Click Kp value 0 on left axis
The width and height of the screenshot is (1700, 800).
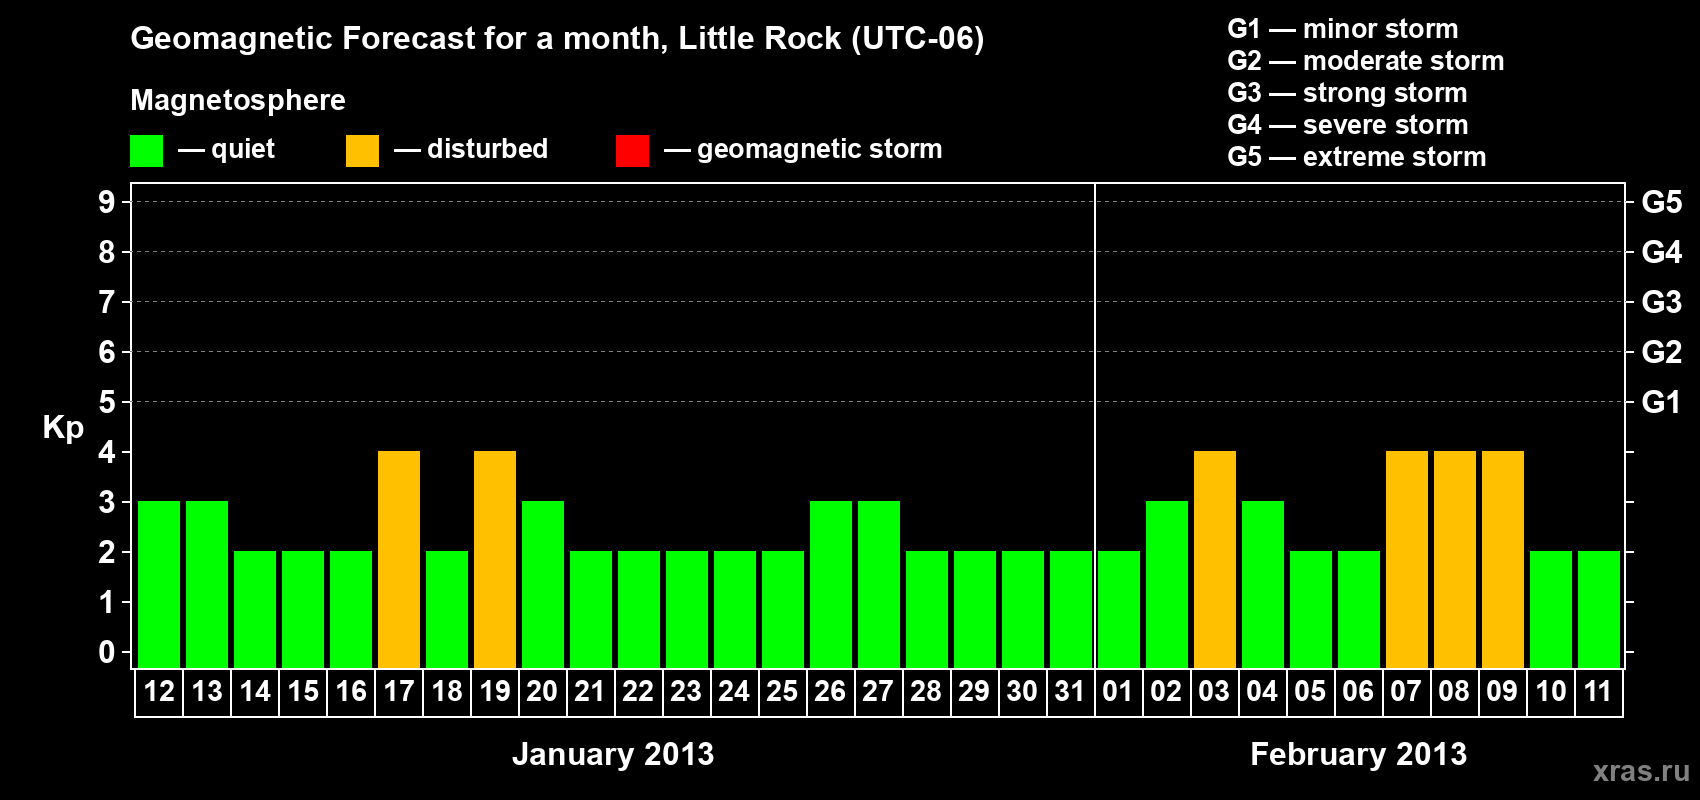click(107, 652)
